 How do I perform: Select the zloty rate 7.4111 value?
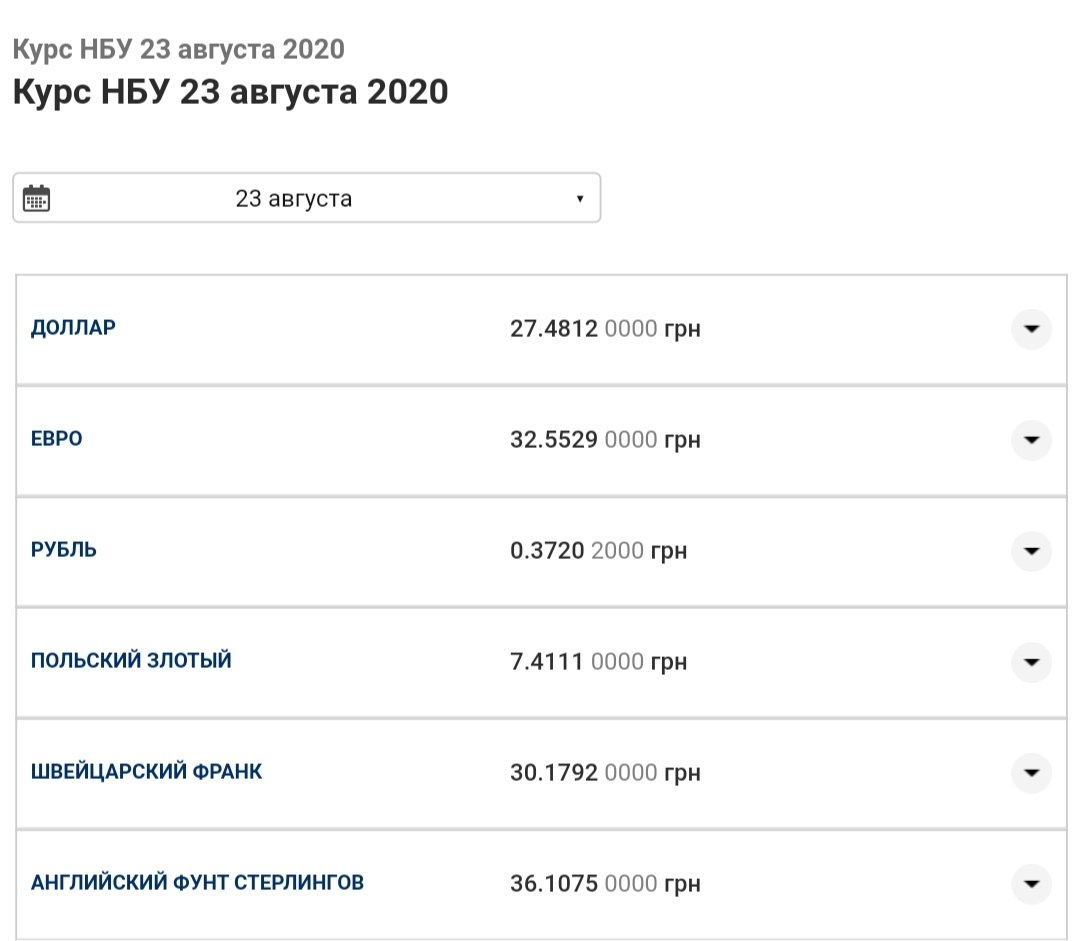point(547,662)
